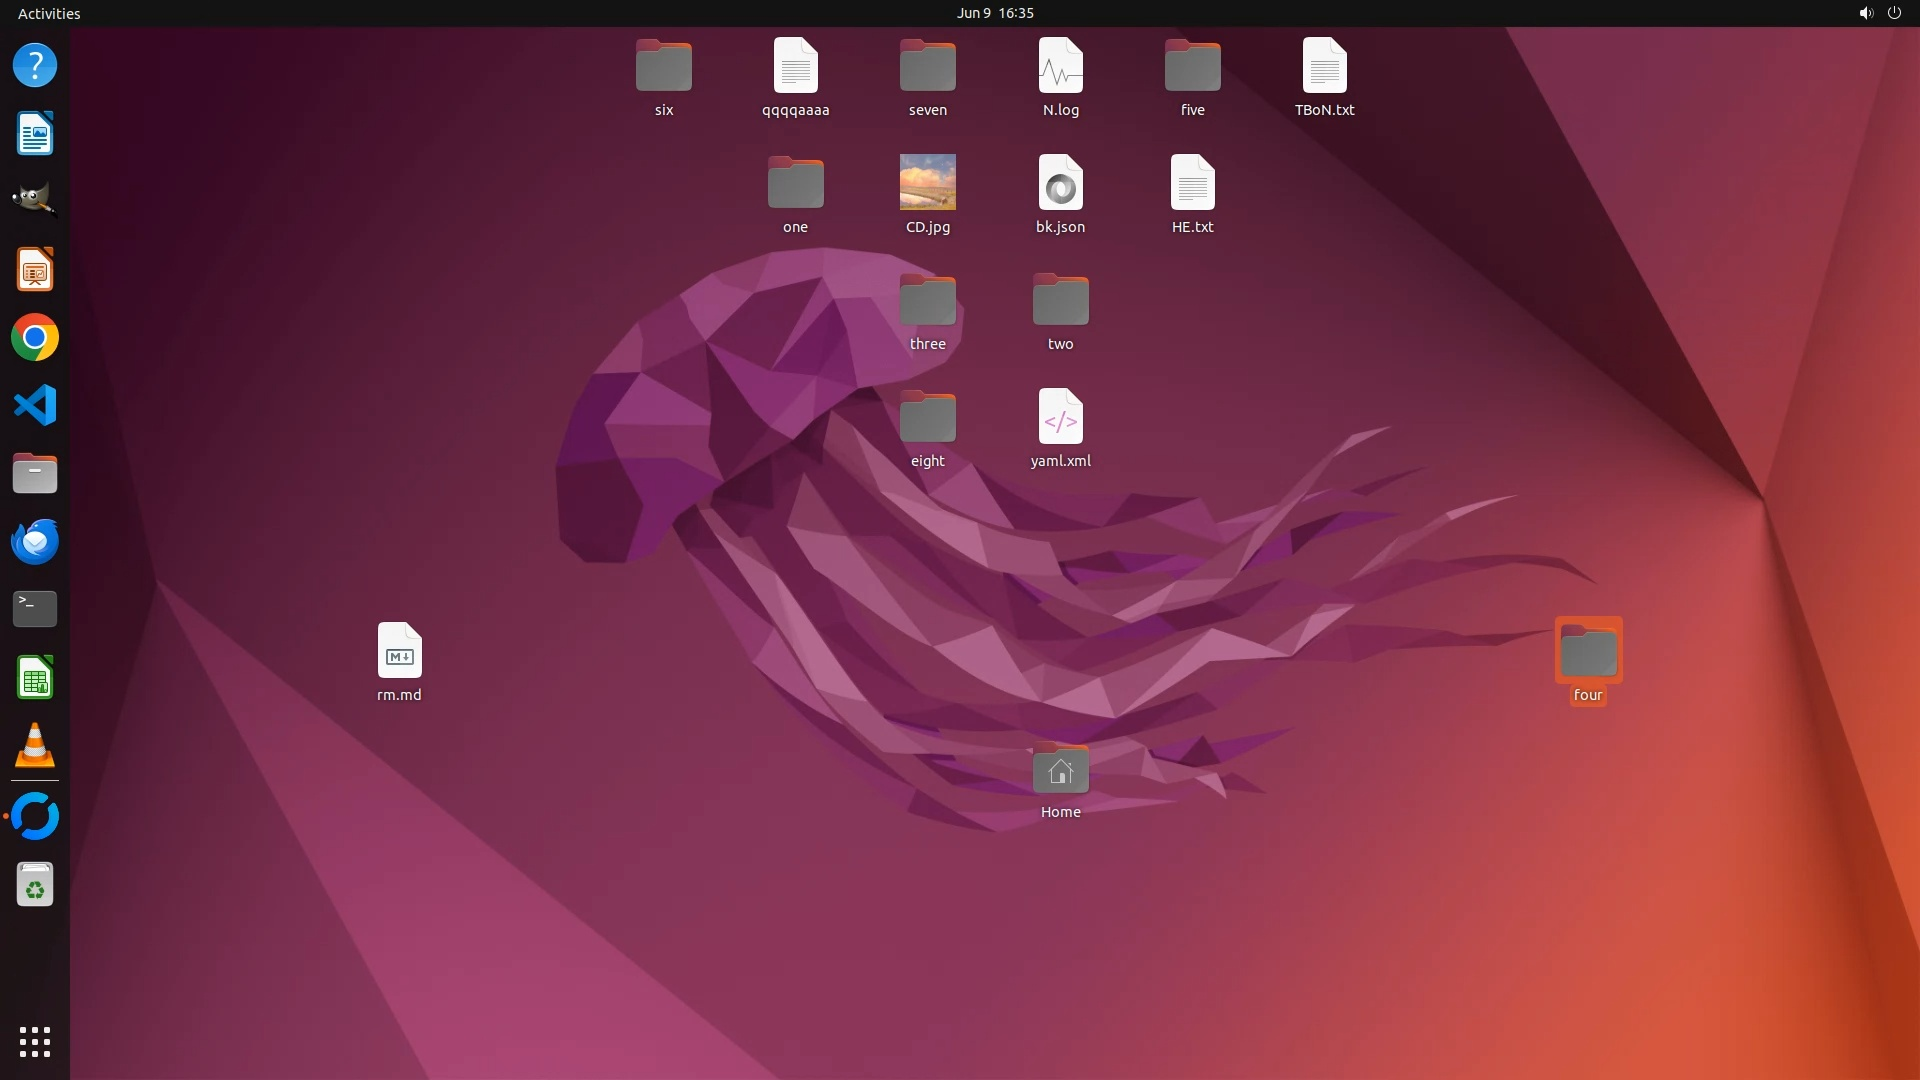Viewport: 1920px width, 1080px height.
Task: Open LibreOffice Calc from dock
Action: click(35, 678)
